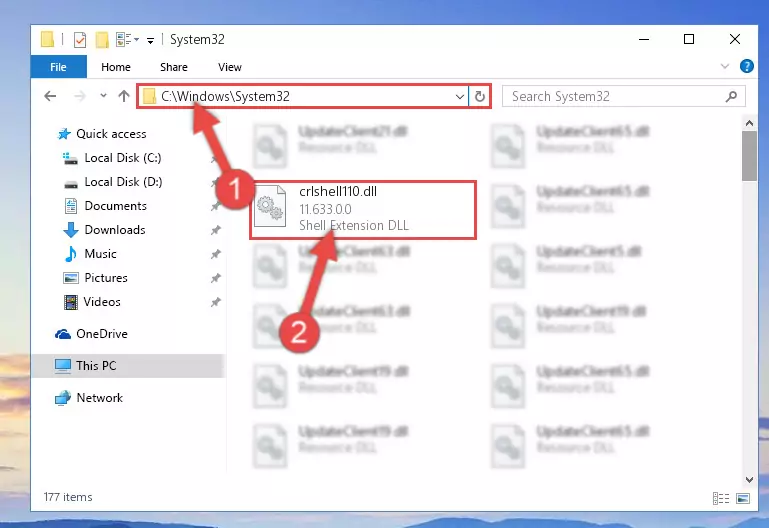This screenshot has width=769, height=528.
Task: Open recent locations dropdown arrow
Action: [103, 96]
